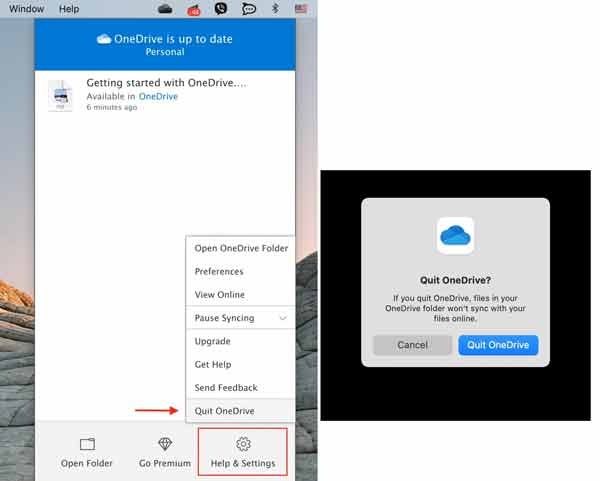Click the Getting started with OneDrive filename
Image resolution: width=600 pixels, height=481 pixels.
tap(167, 83)
